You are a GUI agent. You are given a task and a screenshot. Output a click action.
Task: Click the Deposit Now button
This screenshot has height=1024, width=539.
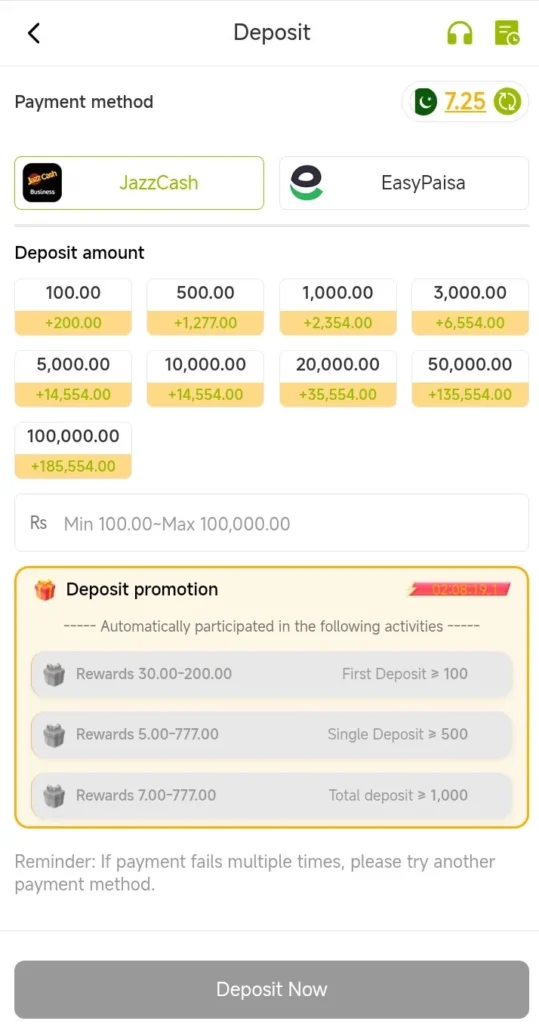click(x=272, y=989)
